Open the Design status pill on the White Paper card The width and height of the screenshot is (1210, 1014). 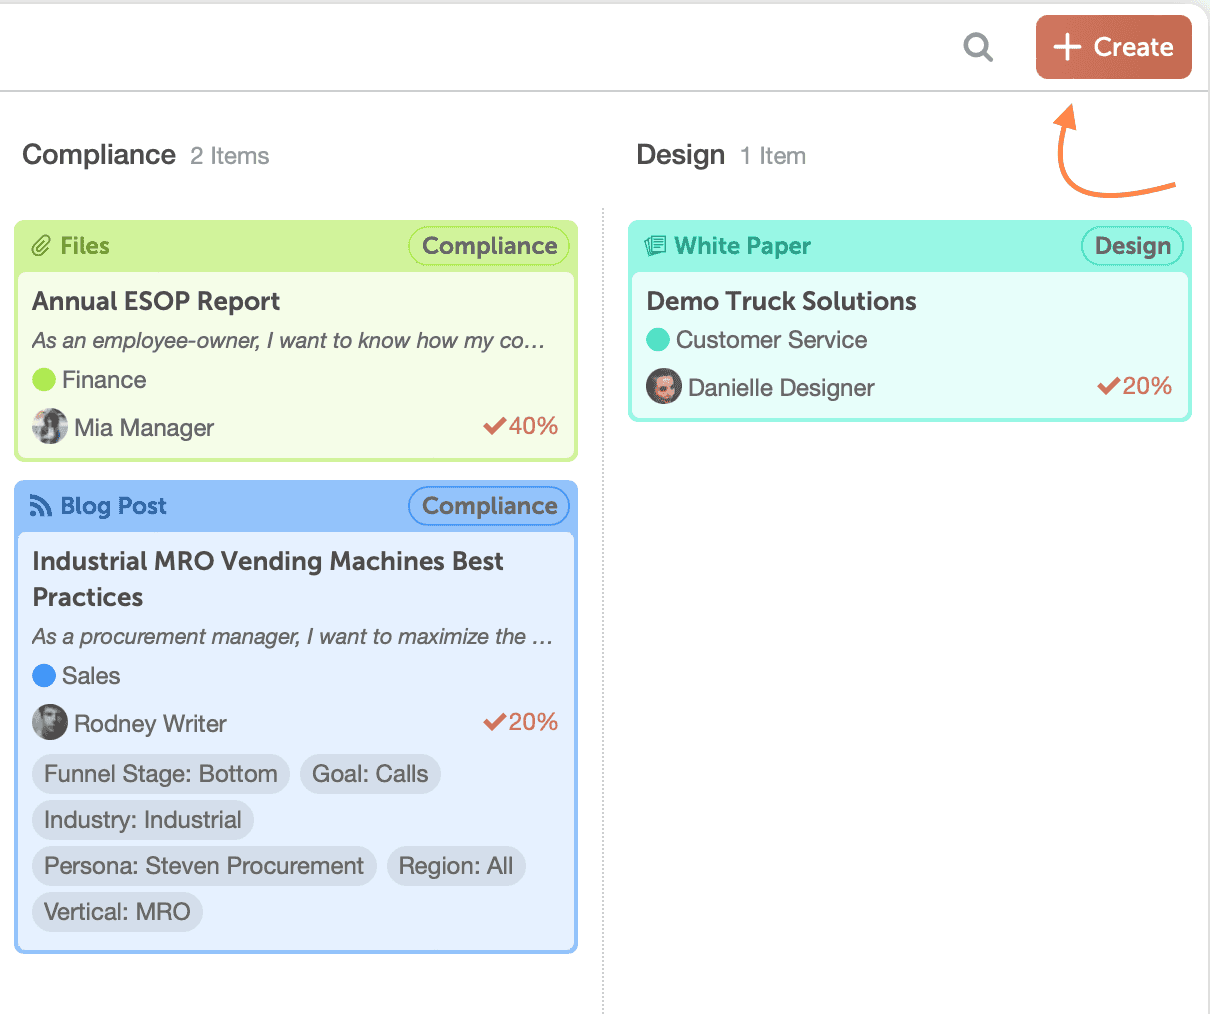[1132, 245]
